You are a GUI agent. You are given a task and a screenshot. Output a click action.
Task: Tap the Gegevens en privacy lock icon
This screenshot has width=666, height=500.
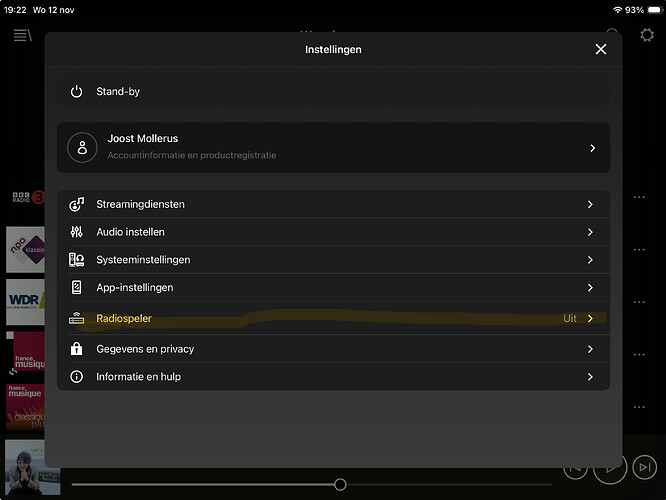[x=77, y=349]
